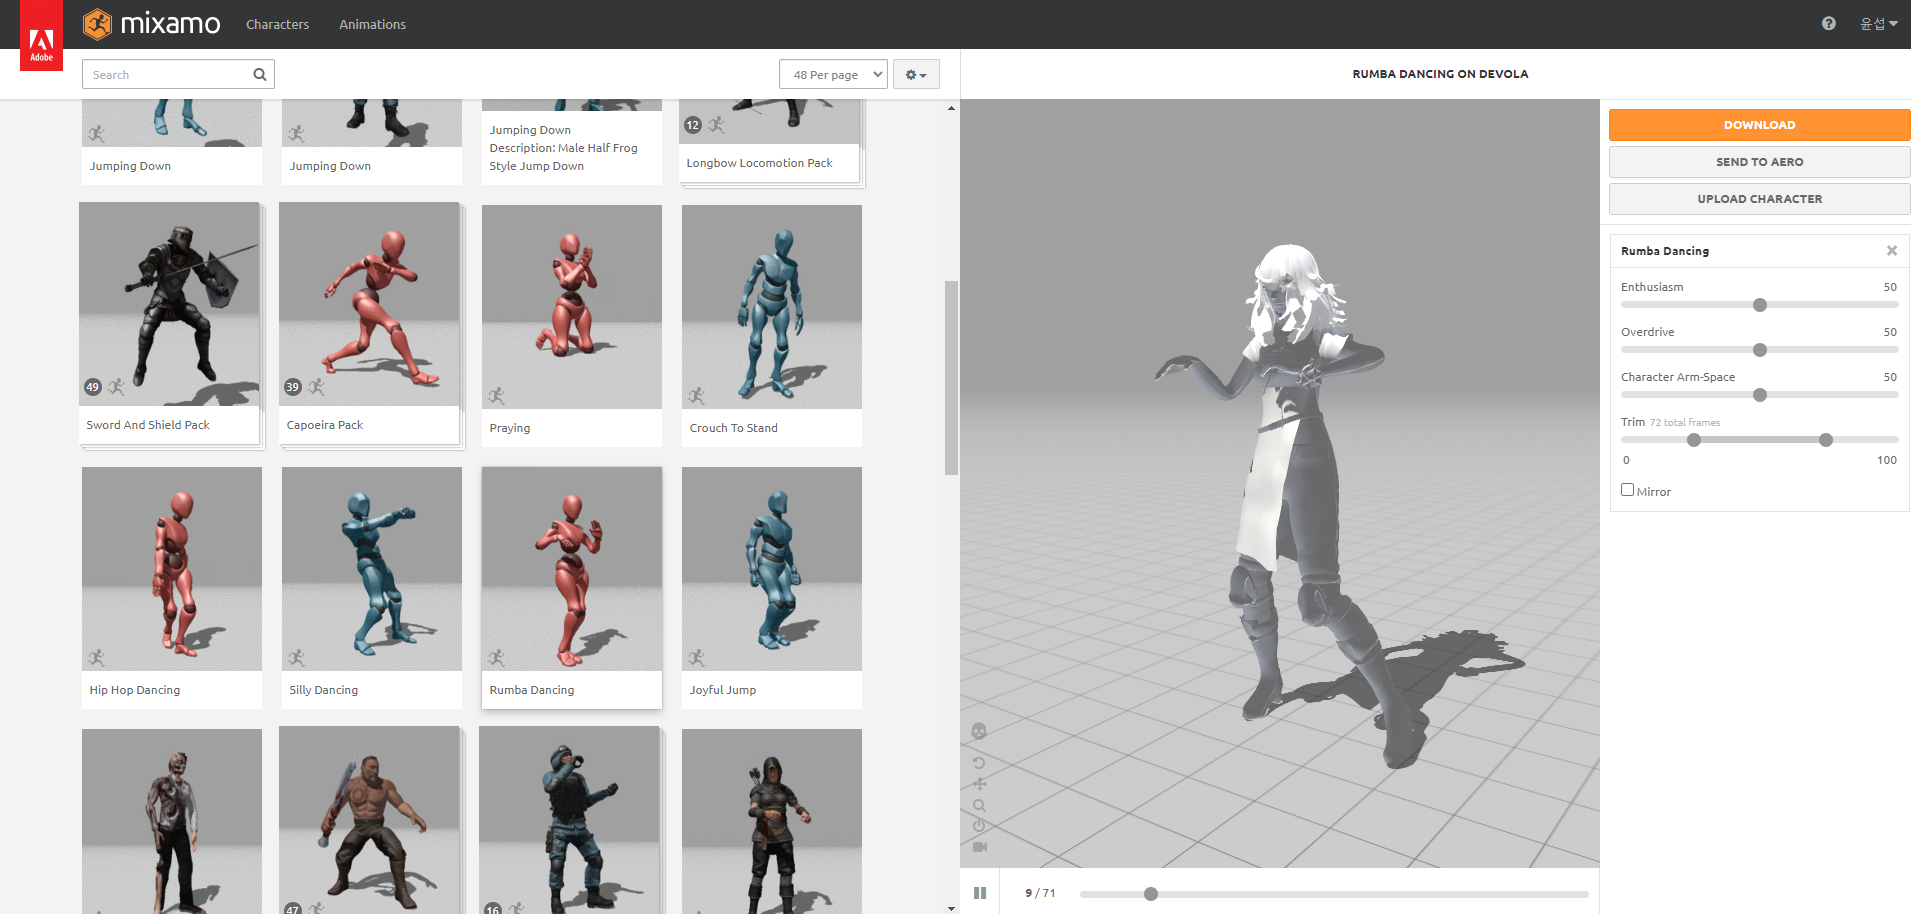Click pack count badge 12 on Longbow Locomotion
Image resolution: width=1911 pixels, height=914 pixels.
point(693,125)
